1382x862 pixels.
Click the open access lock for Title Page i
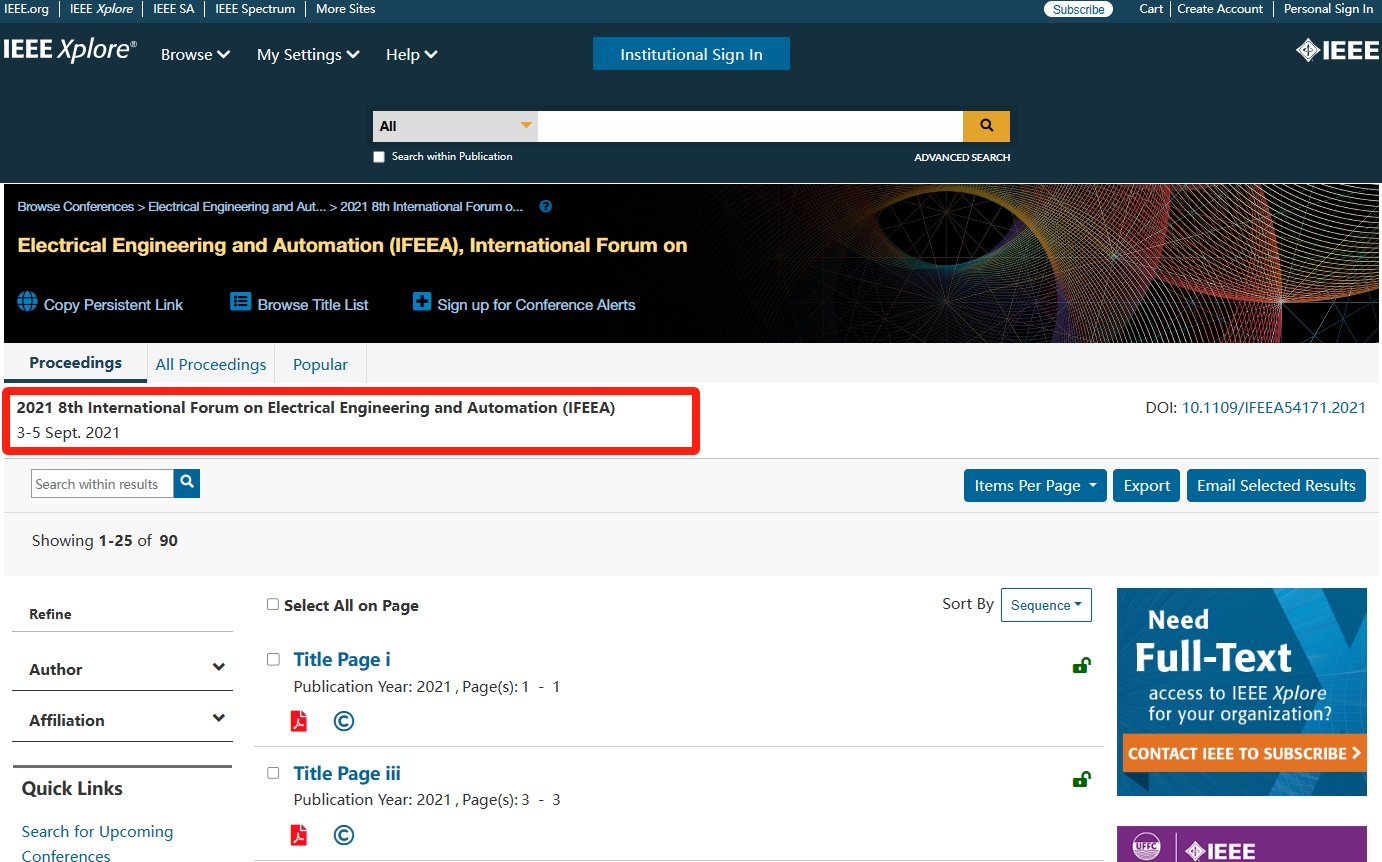pyautogui.click(x=1081, y=665)
